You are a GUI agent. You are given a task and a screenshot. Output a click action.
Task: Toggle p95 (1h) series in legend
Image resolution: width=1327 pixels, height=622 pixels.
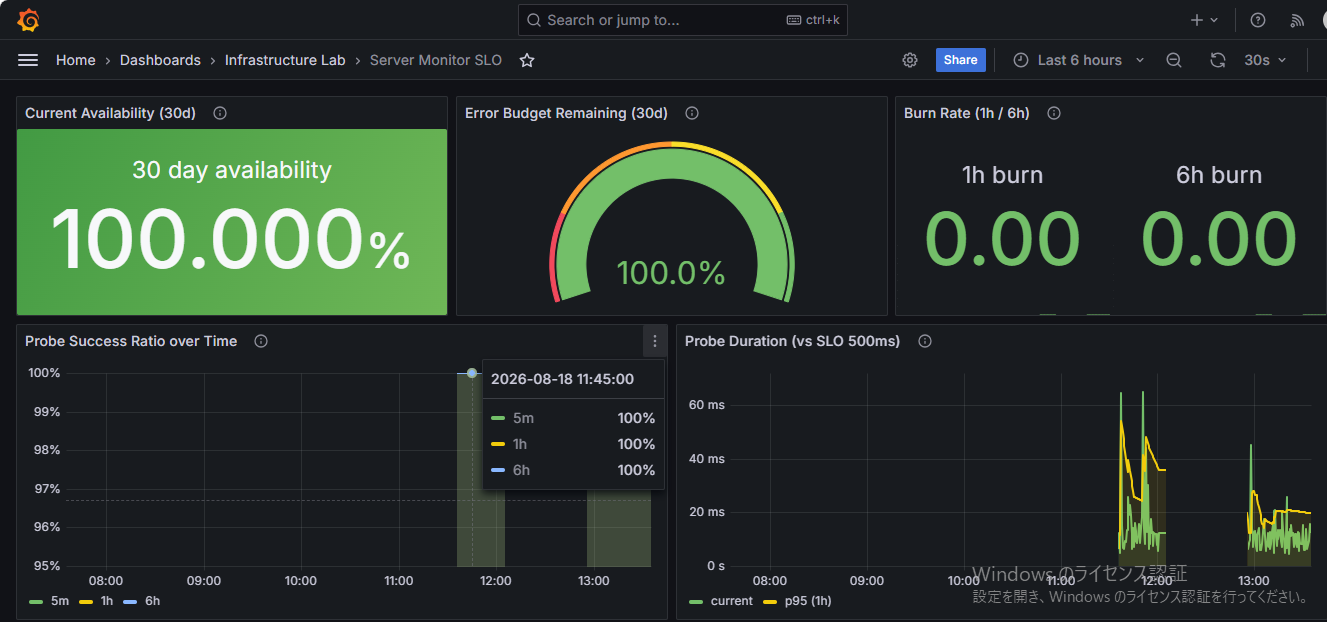click(797, 601)
